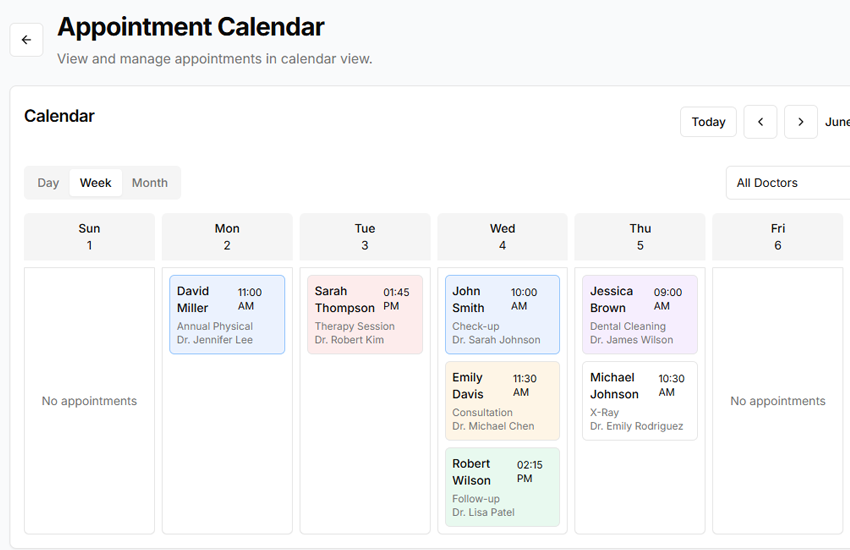Viewport: 850px width, 550px height.
Task: Select the Thu 5 day header
Action: 640,237
